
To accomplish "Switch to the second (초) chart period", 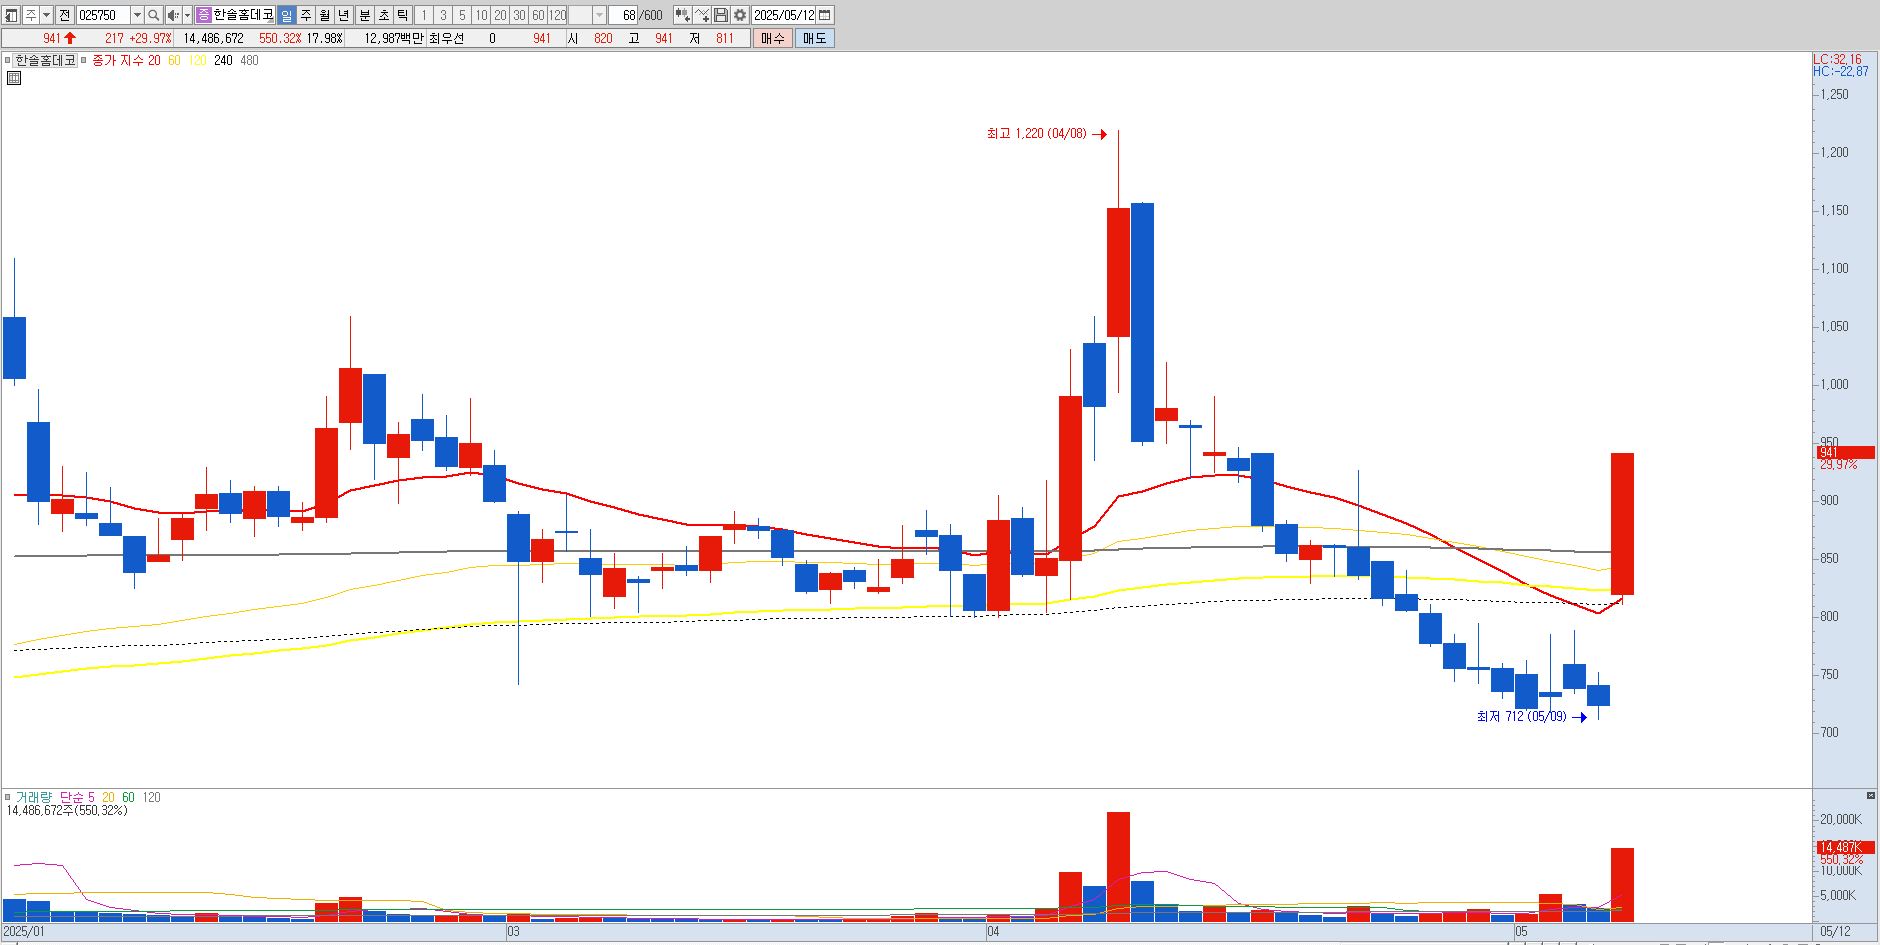I will [383, 15].
